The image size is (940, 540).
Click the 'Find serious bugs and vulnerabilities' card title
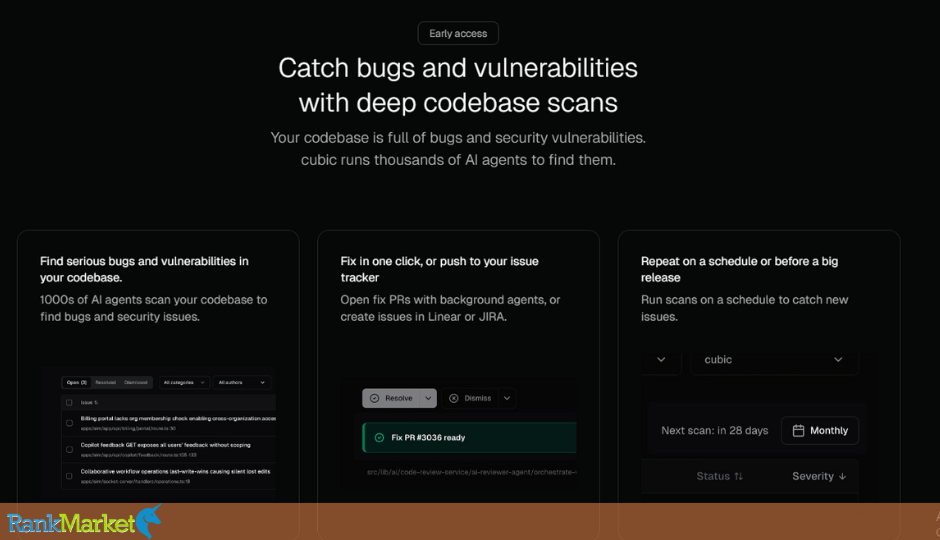coord(144,269)
